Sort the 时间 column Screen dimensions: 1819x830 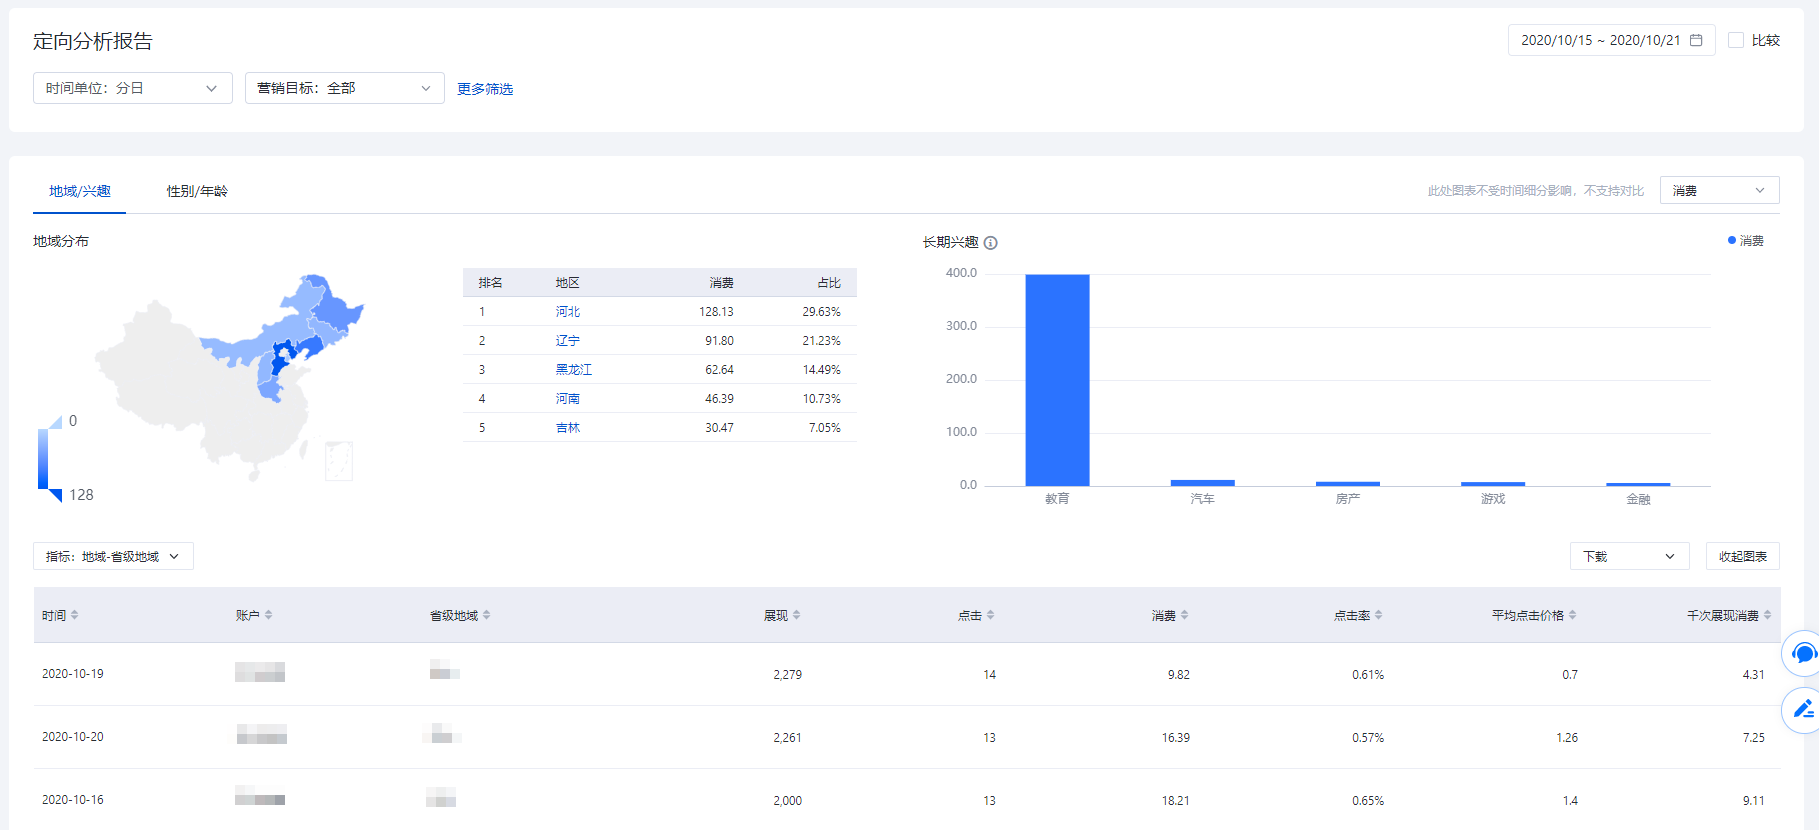tap(74, 615)
